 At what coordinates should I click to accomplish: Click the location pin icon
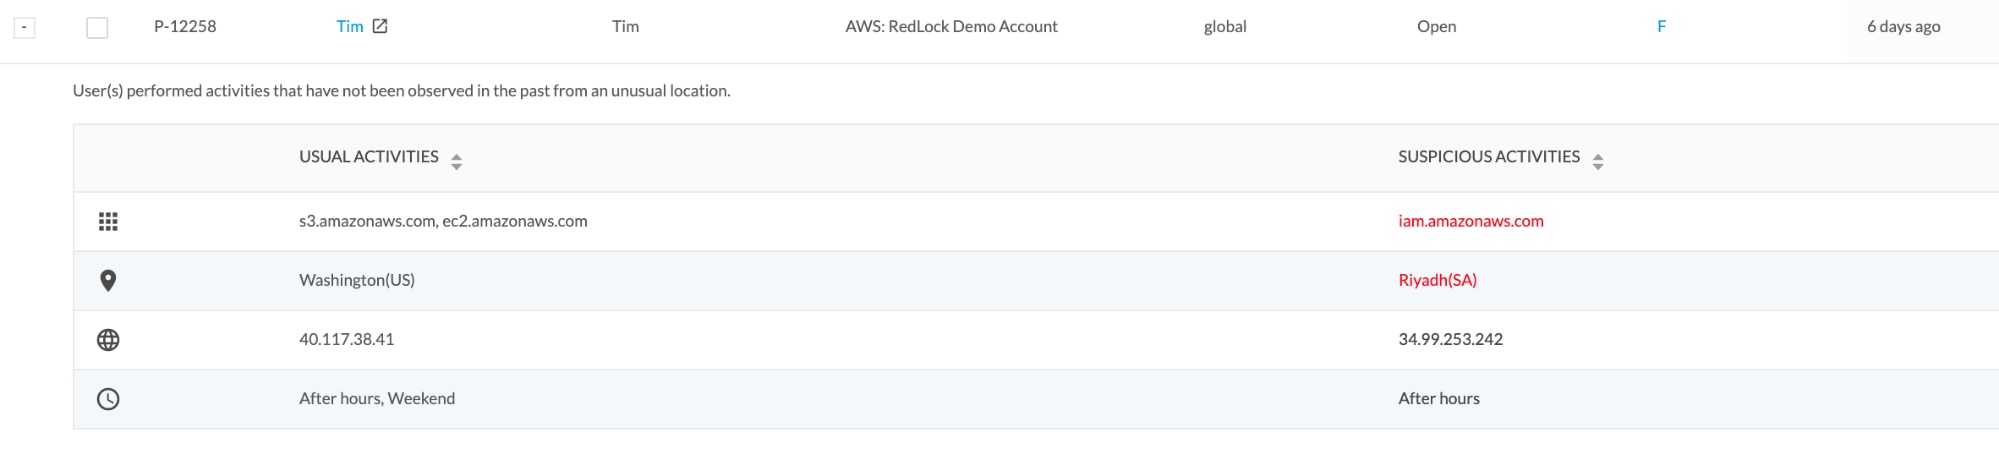click(108, 280)
